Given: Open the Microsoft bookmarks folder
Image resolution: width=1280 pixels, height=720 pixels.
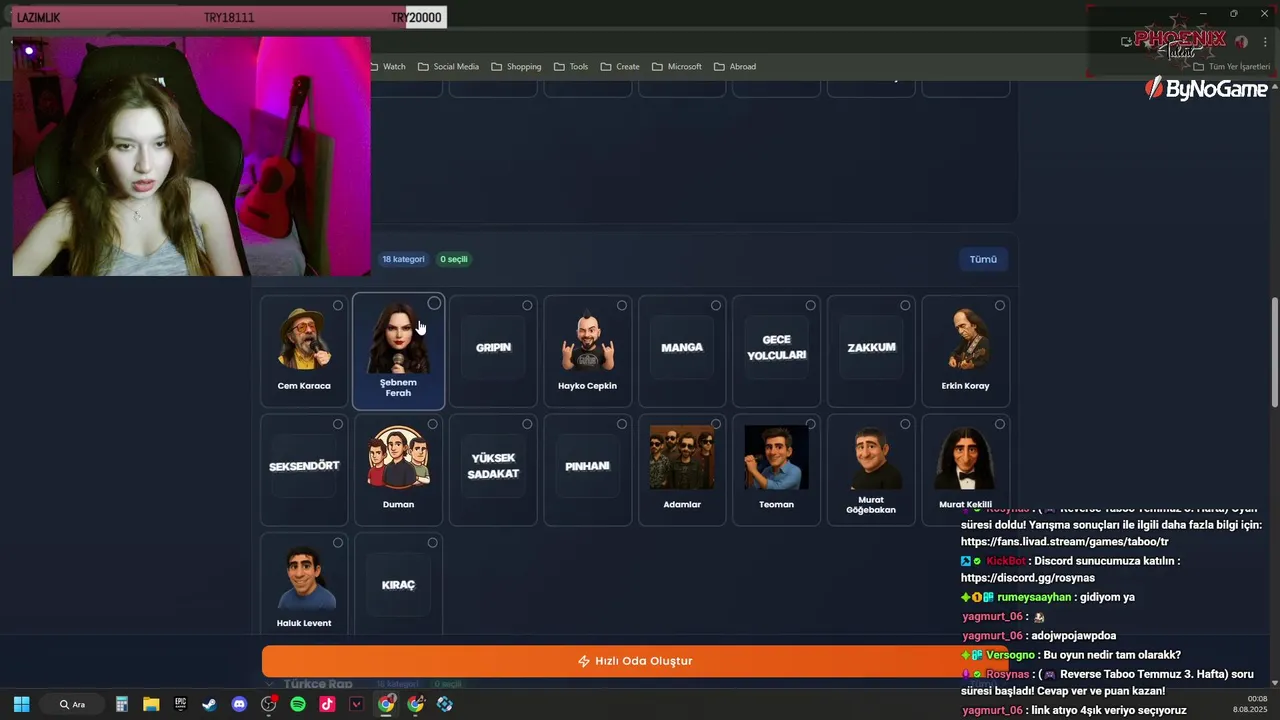Looking at the screenshot, I should [677, 66].
